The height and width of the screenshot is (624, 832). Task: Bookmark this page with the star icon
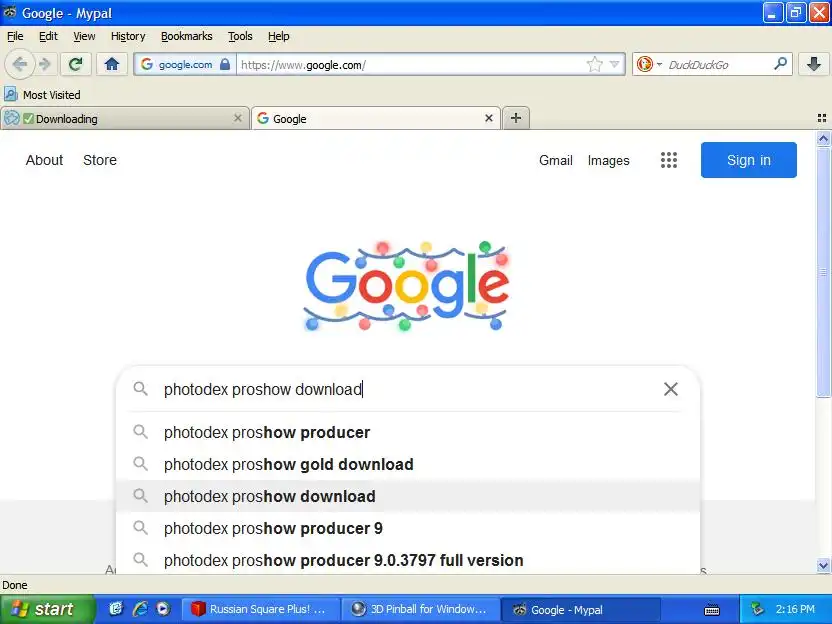[594, 65]
